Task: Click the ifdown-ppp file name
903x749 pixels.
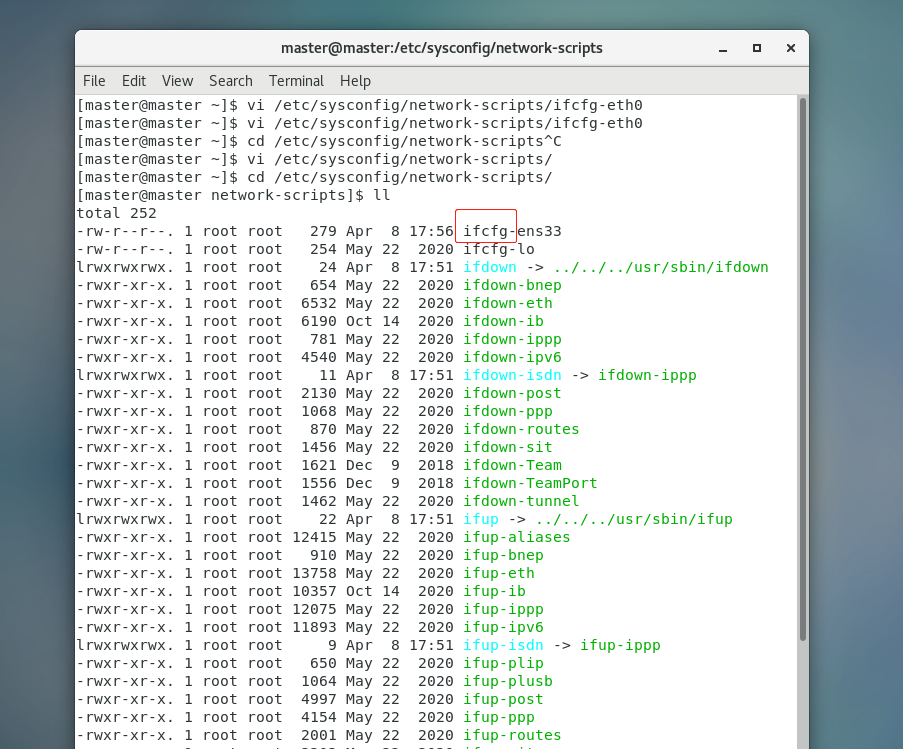Action: point(507,412)
